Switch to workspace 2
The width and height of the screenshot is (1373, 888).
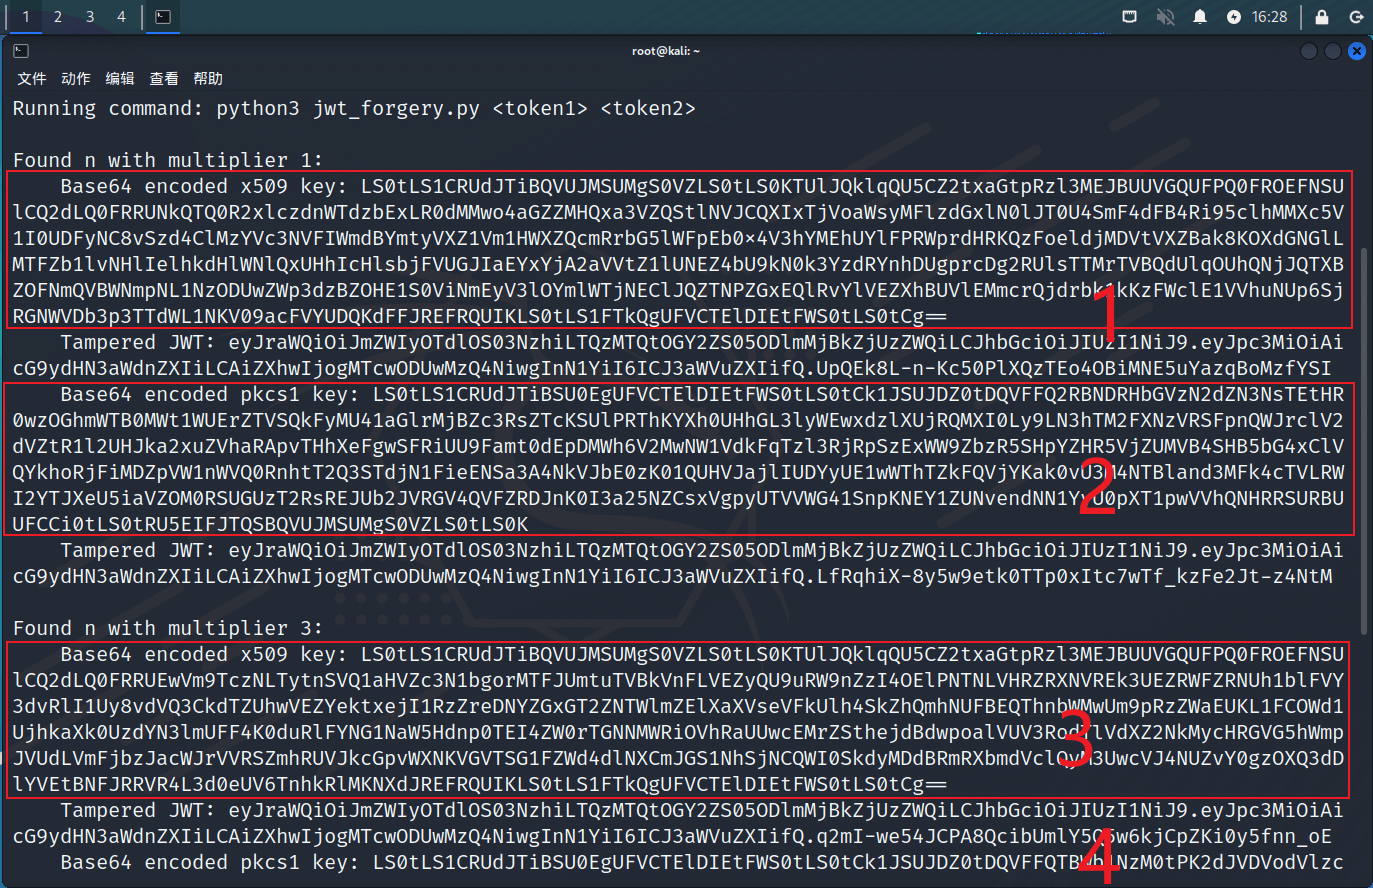(x=58, y=17)
